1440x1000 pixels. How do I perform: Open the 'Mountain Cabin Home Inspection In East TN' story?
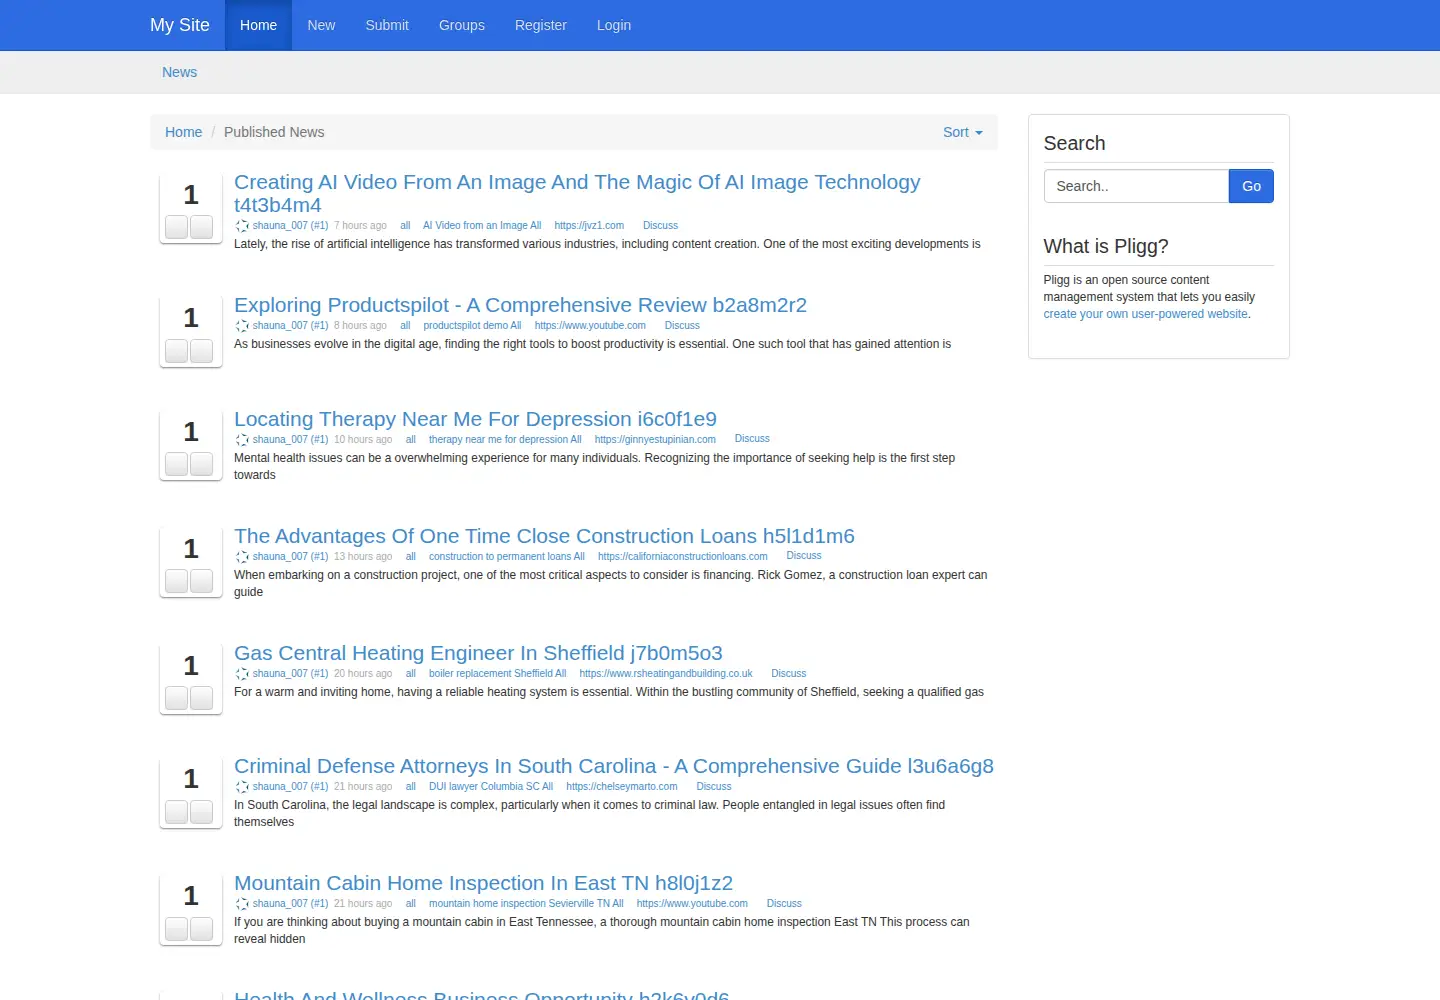pos(483,883)
